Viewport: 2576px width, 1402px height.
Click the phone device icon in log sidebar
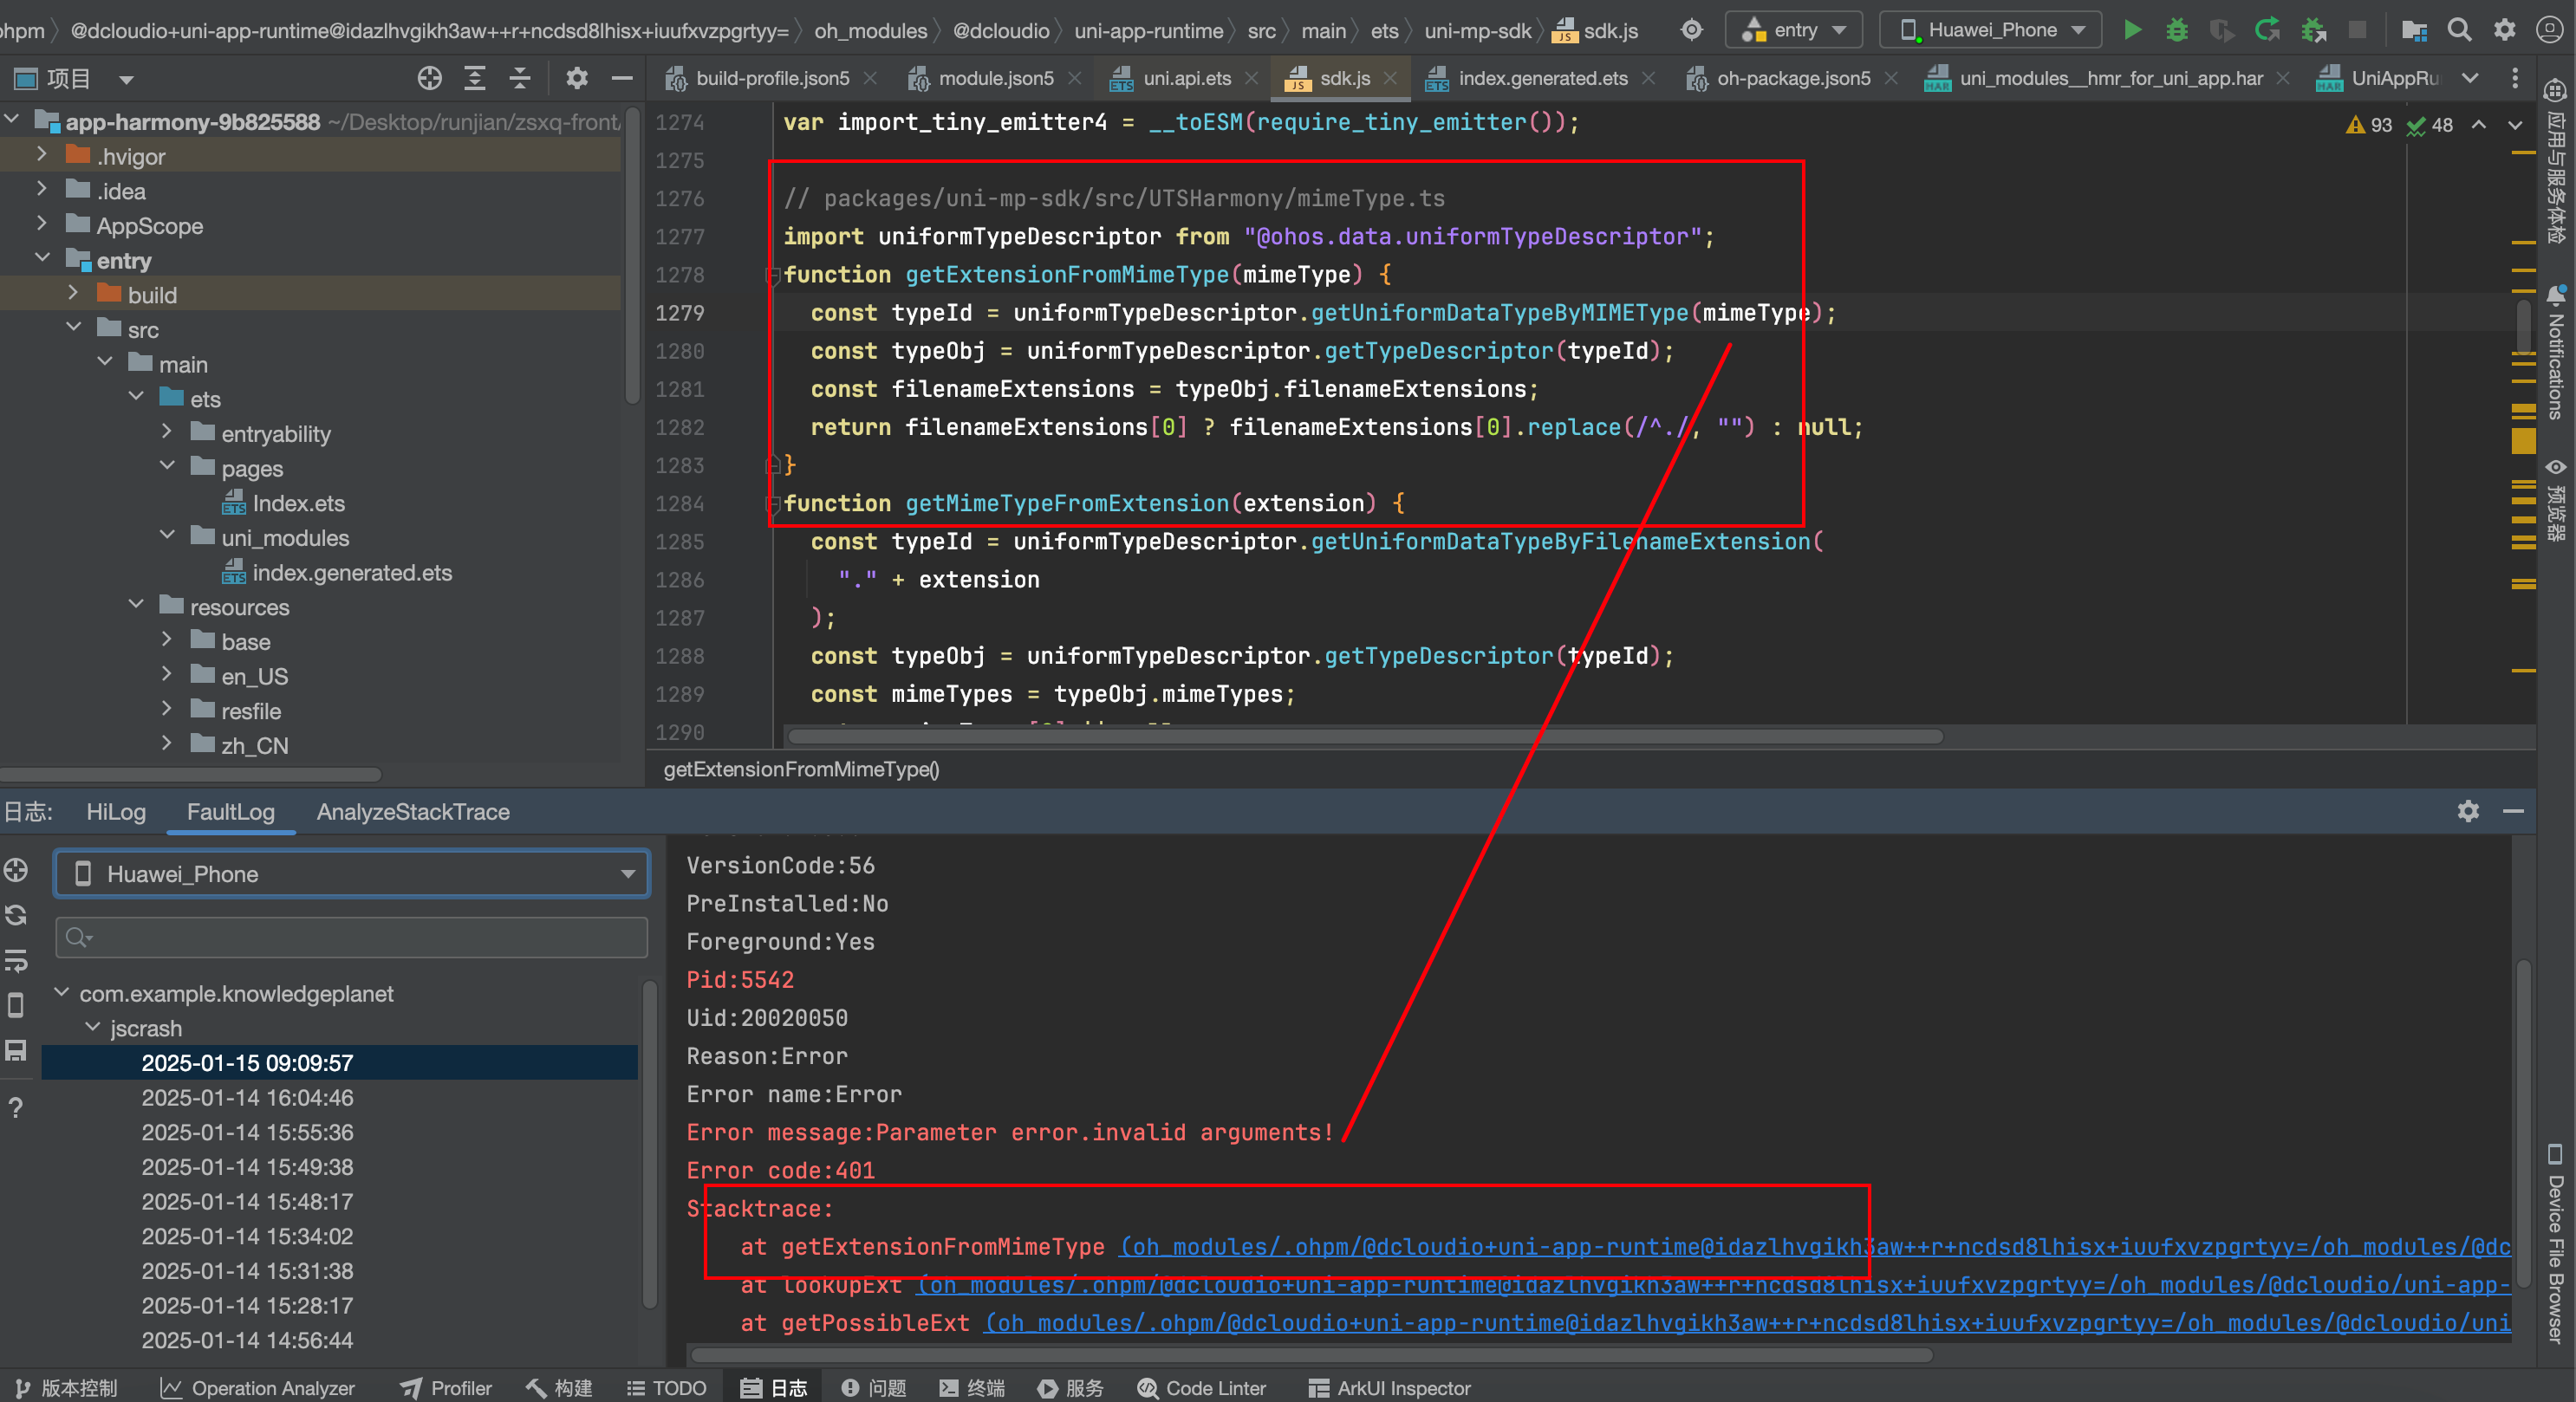16,1005
